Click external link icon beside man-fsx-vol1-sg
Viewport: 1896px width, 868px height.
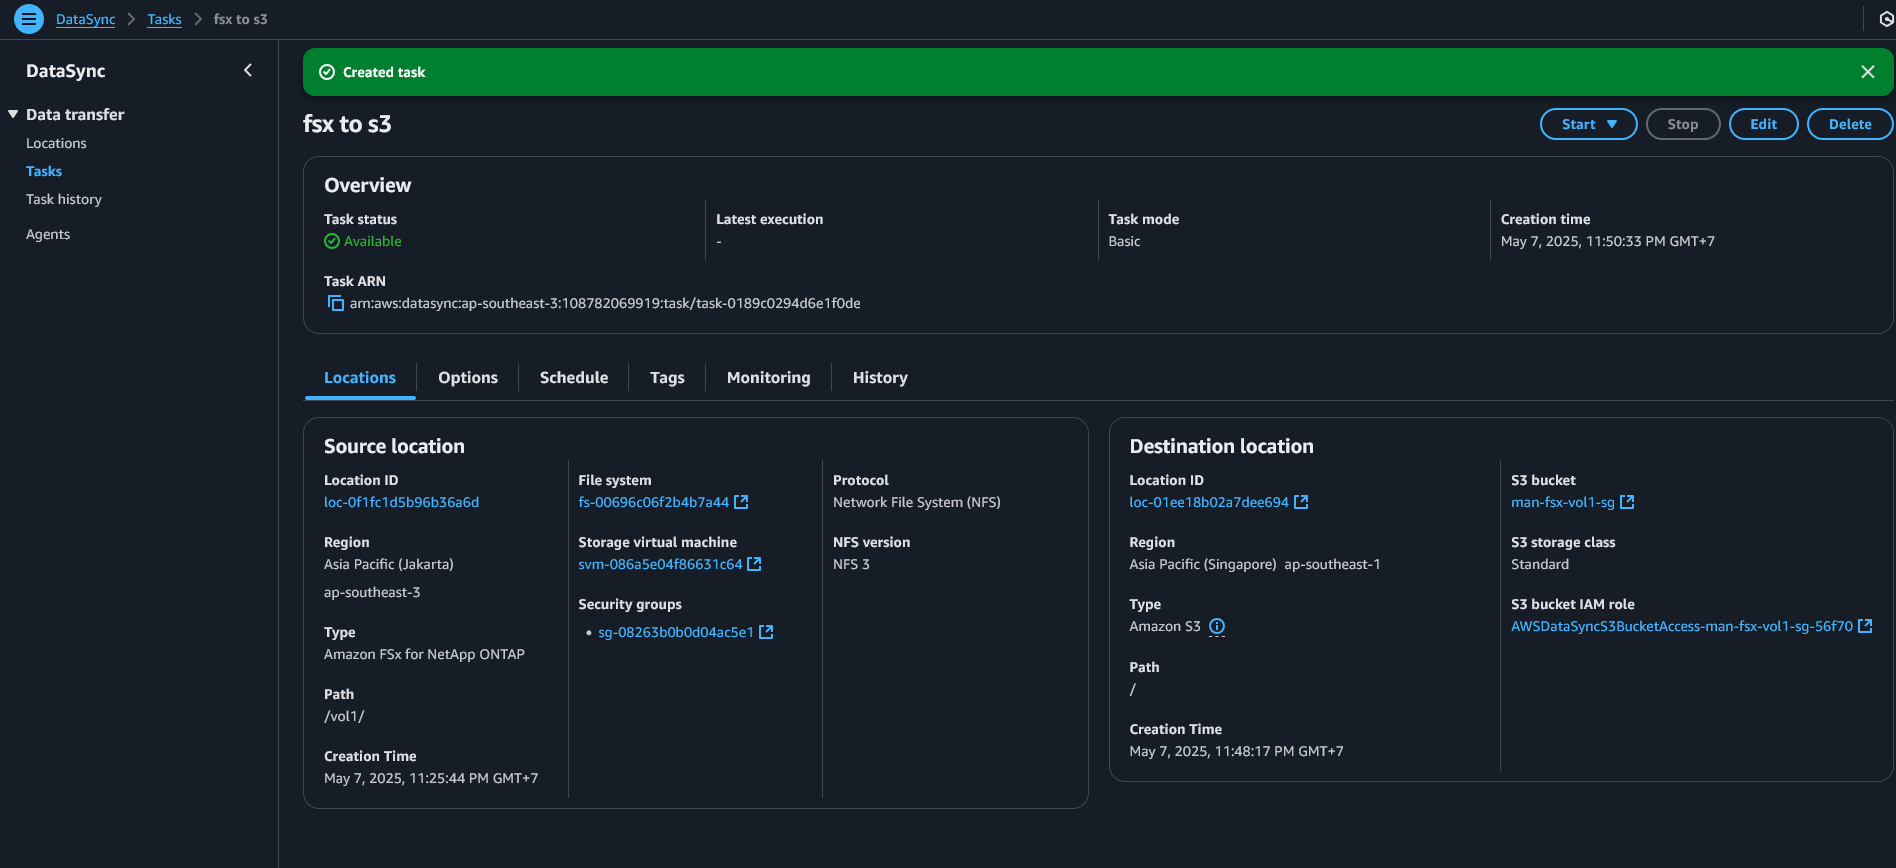(x=1627, y=502)
